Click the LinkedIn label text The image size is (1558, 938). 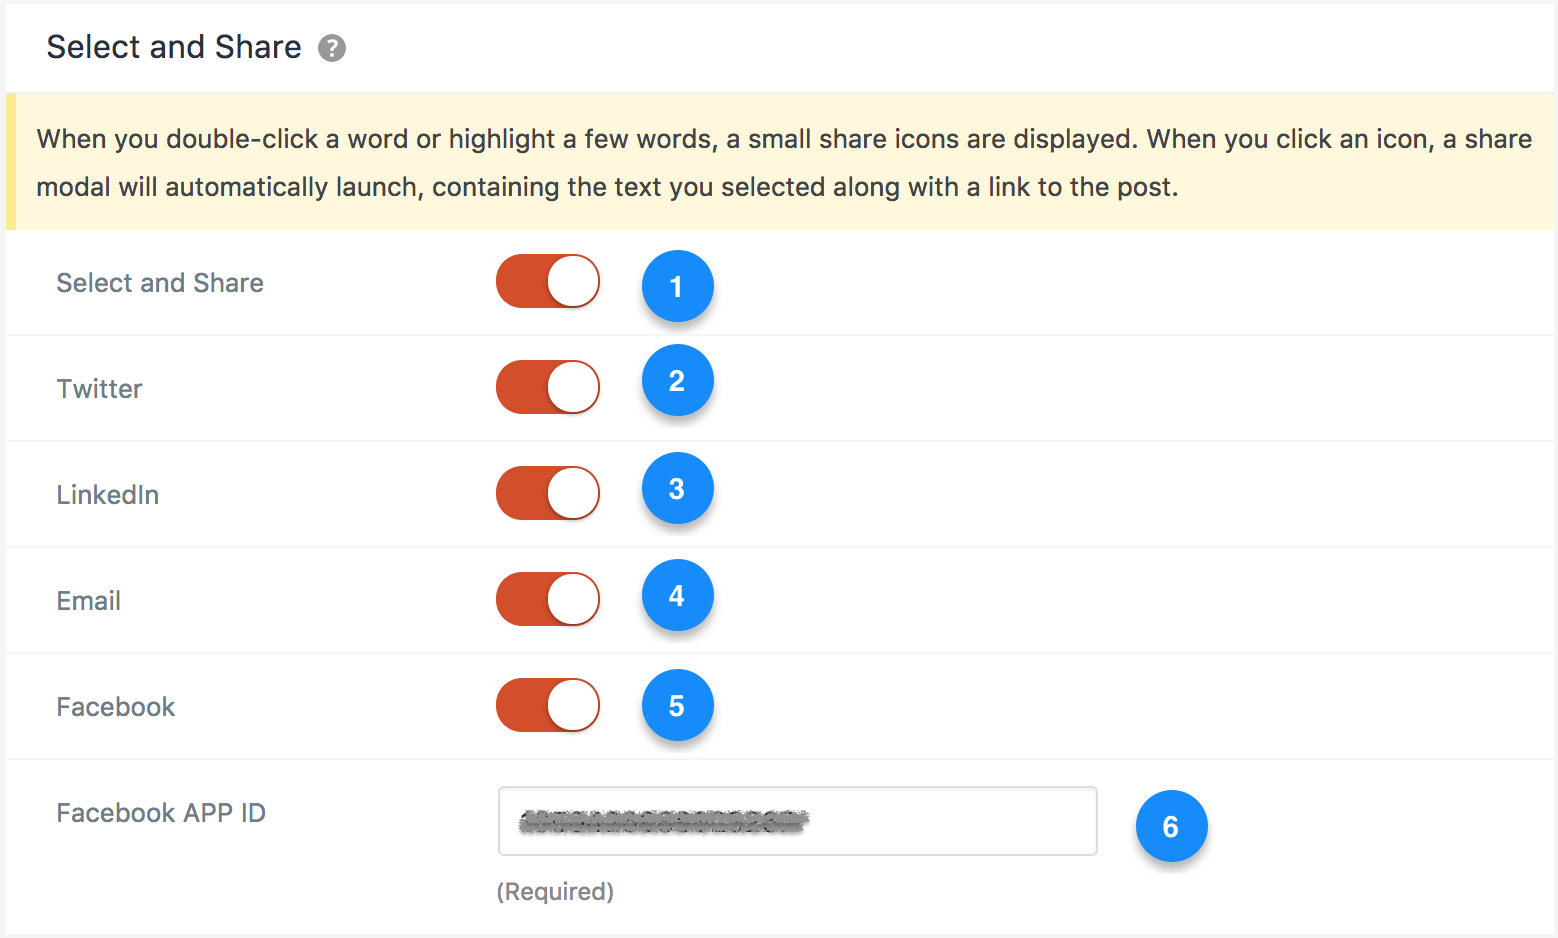(x=107, y=494)
